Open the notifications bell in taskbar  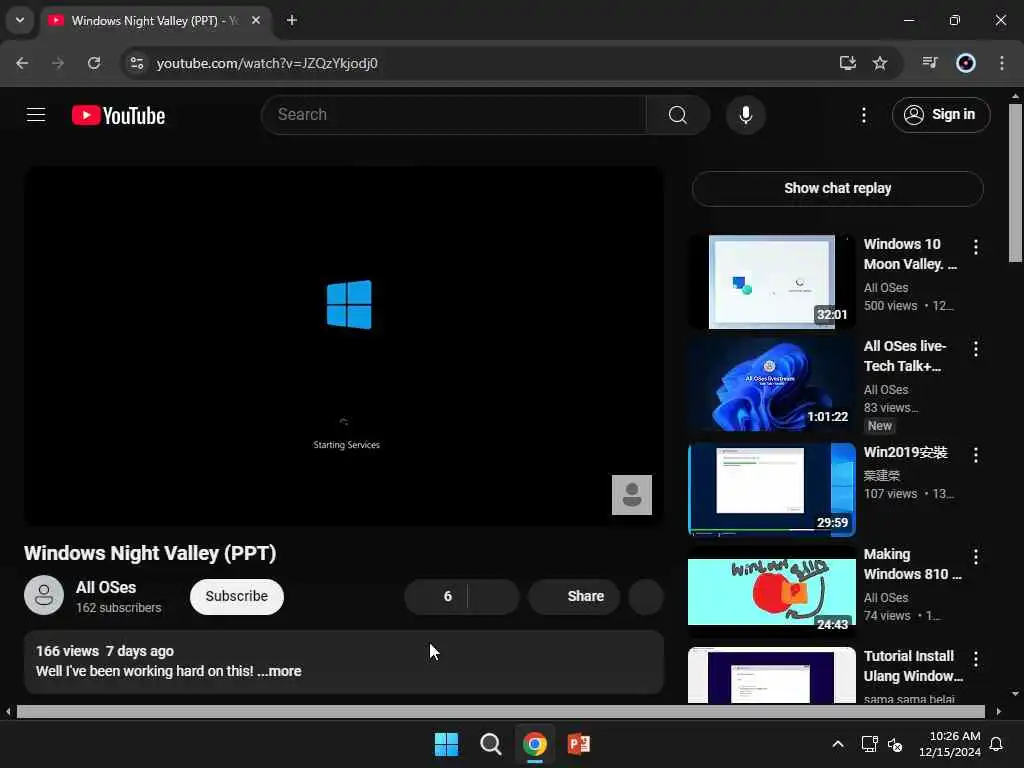point(996,744)
